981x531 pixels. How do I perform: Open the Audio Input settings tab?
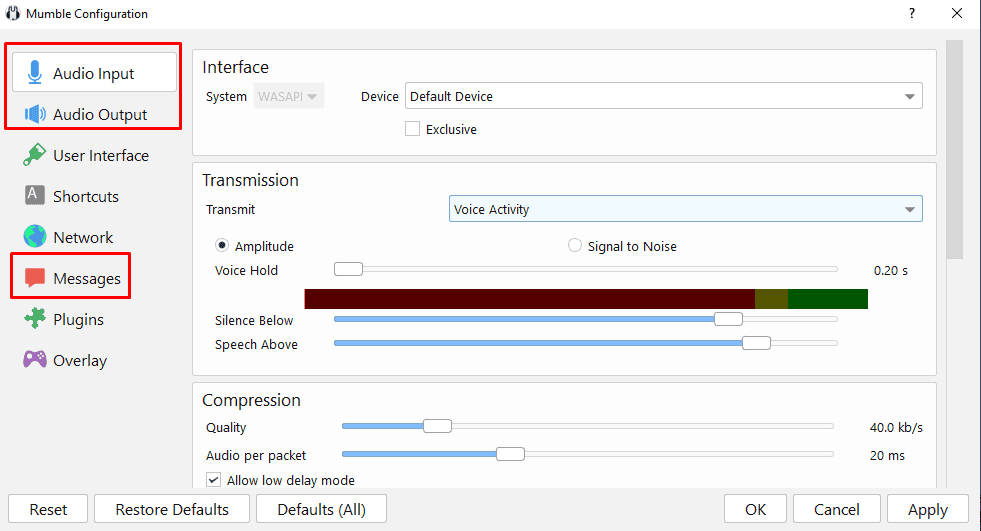[x=94, y=73]
